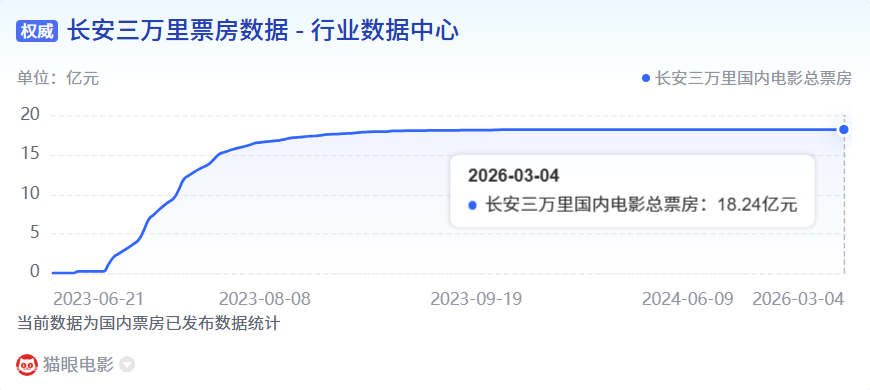This screenshot has width=870, height=390.
Task: Click the 权威 badge beside the title
Action: pos(38,32)
